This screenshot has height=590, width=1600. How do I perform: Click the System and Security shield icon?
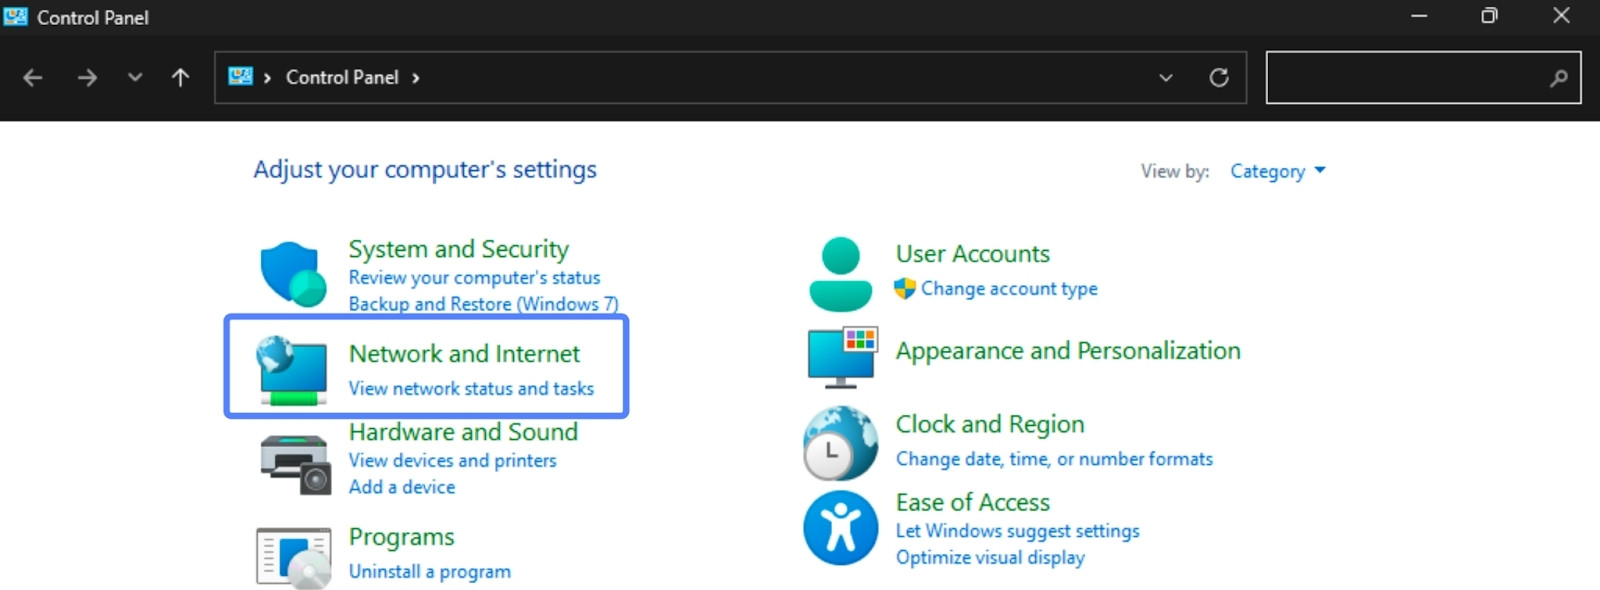click(292, 273)
